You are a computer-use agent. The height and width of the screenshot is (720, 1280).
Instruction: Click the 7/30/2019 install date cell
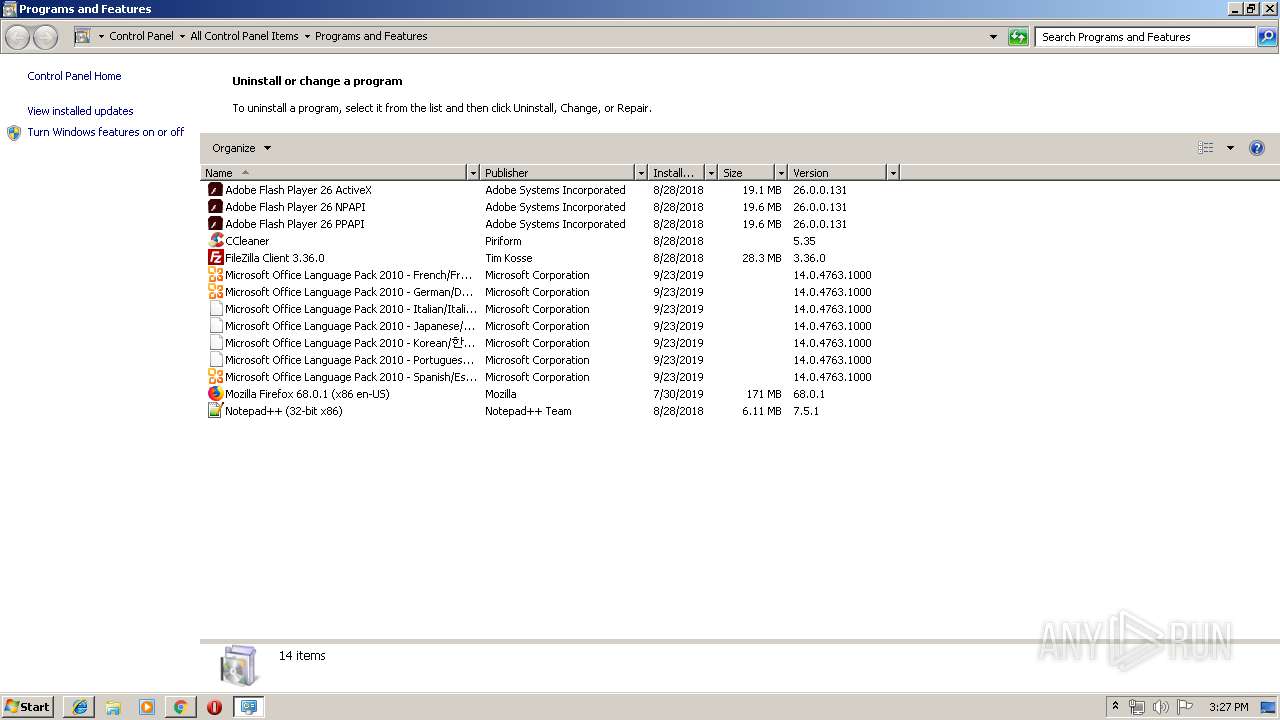tap(678, 394)
